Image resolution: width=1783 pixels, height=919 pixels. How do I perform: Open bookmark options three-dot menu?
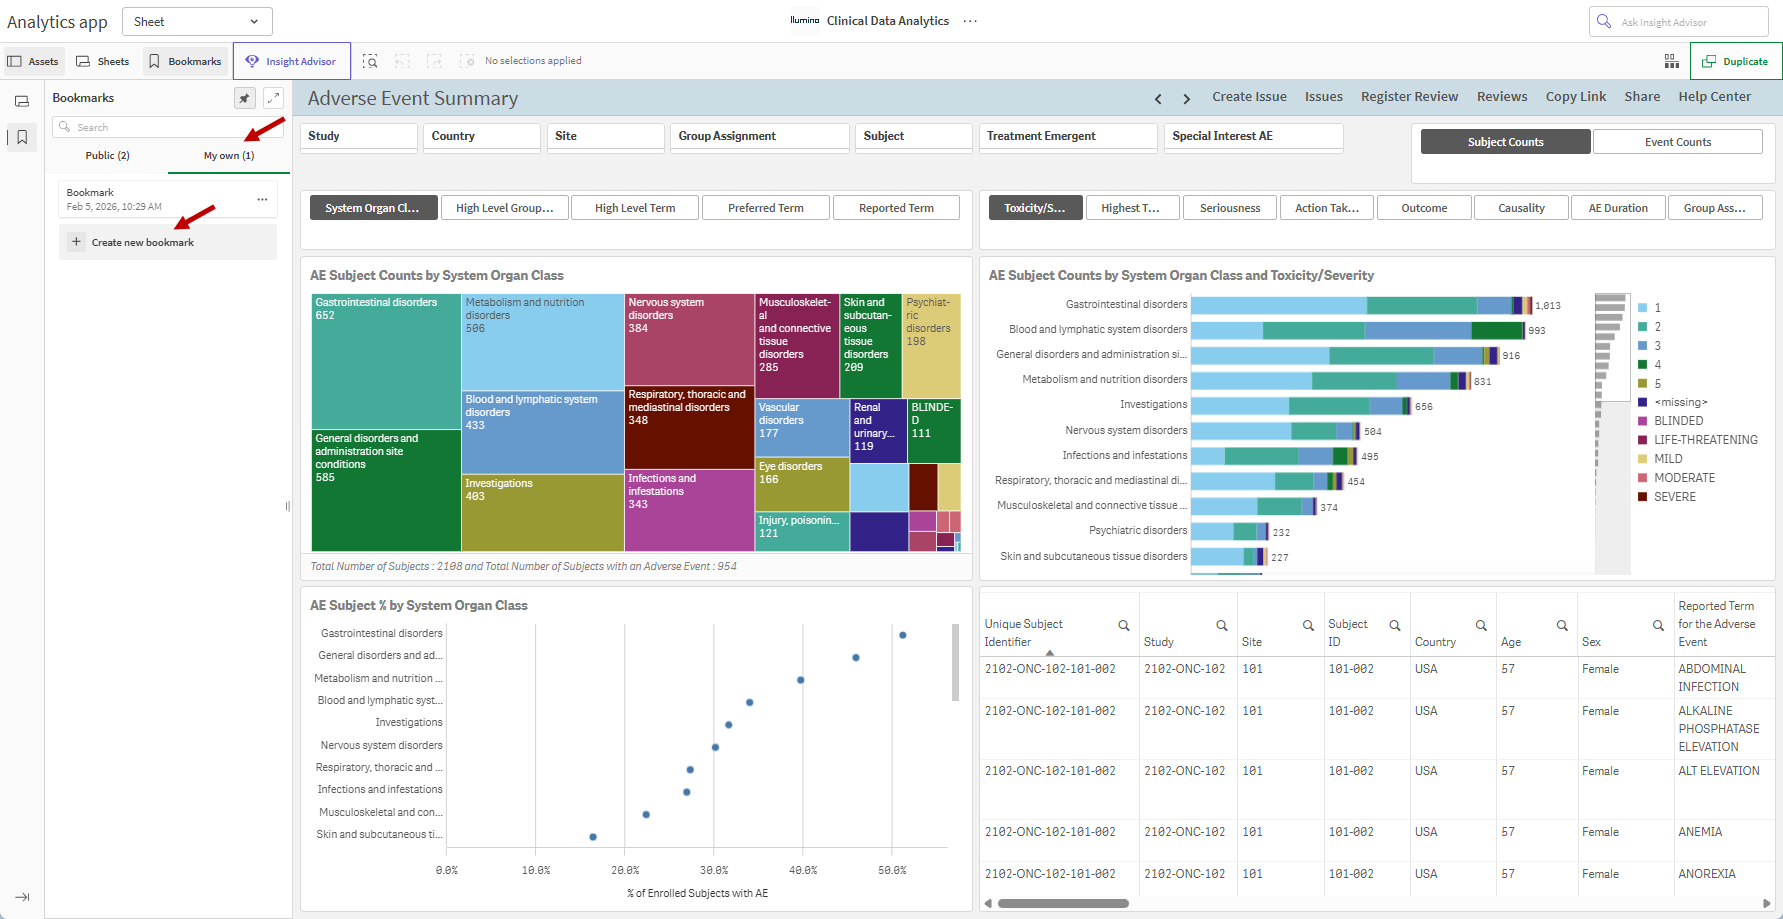pyautogui.click(x=262, y=200)
